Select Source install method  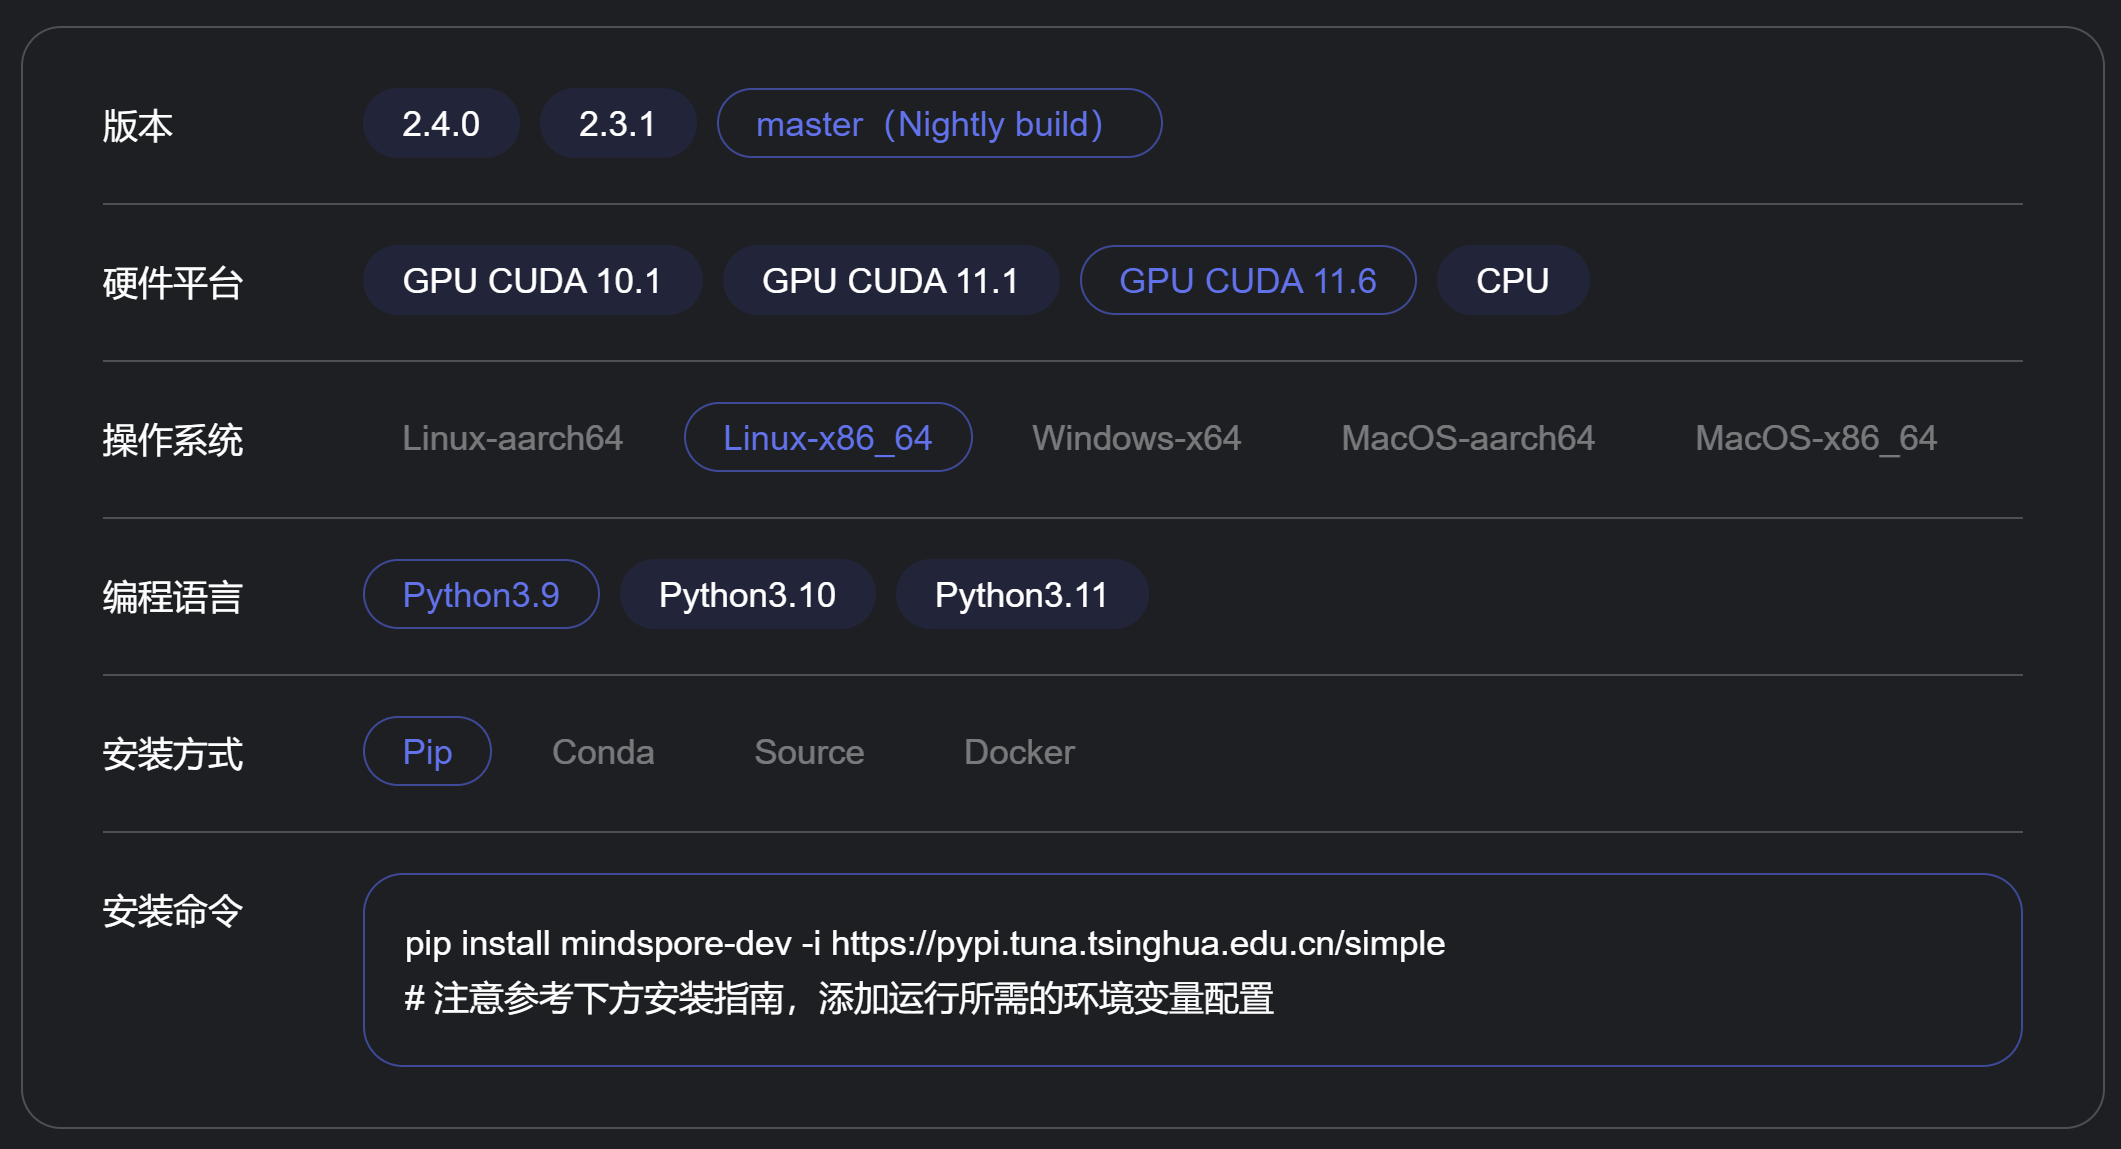[809, 752]
